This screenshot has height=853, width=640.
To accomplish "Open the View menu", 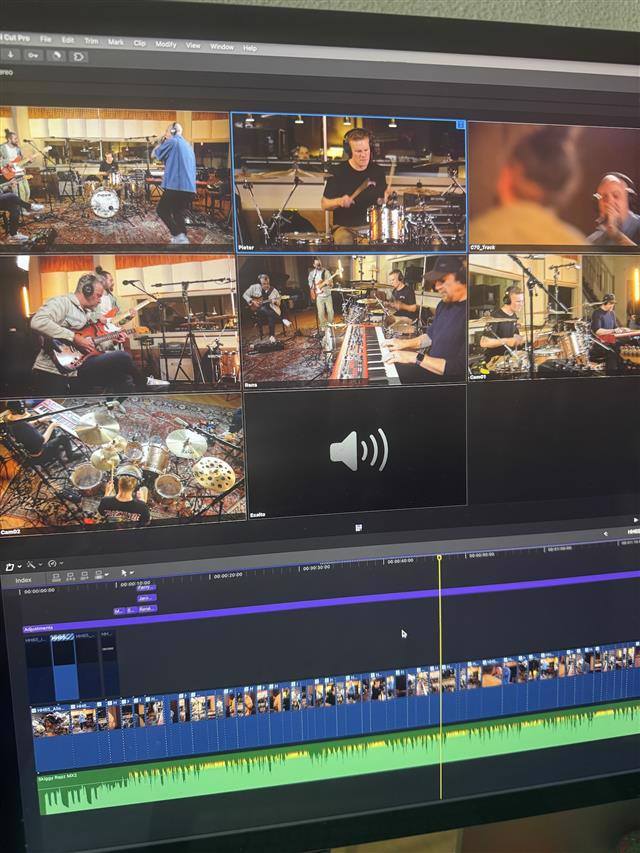I will [193, 45].
